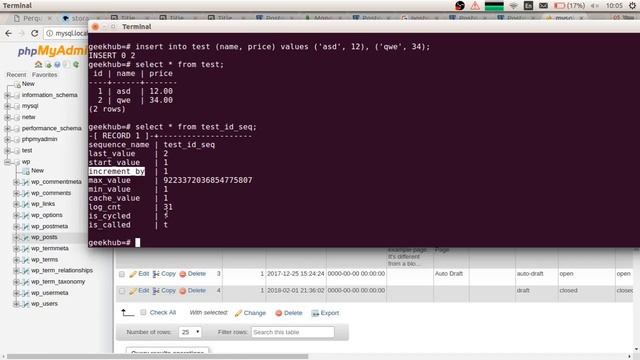The width and height of the screenshot is (640, 360).
Task: Click the Copy link in row 3
Action: [x=168, y=274]
